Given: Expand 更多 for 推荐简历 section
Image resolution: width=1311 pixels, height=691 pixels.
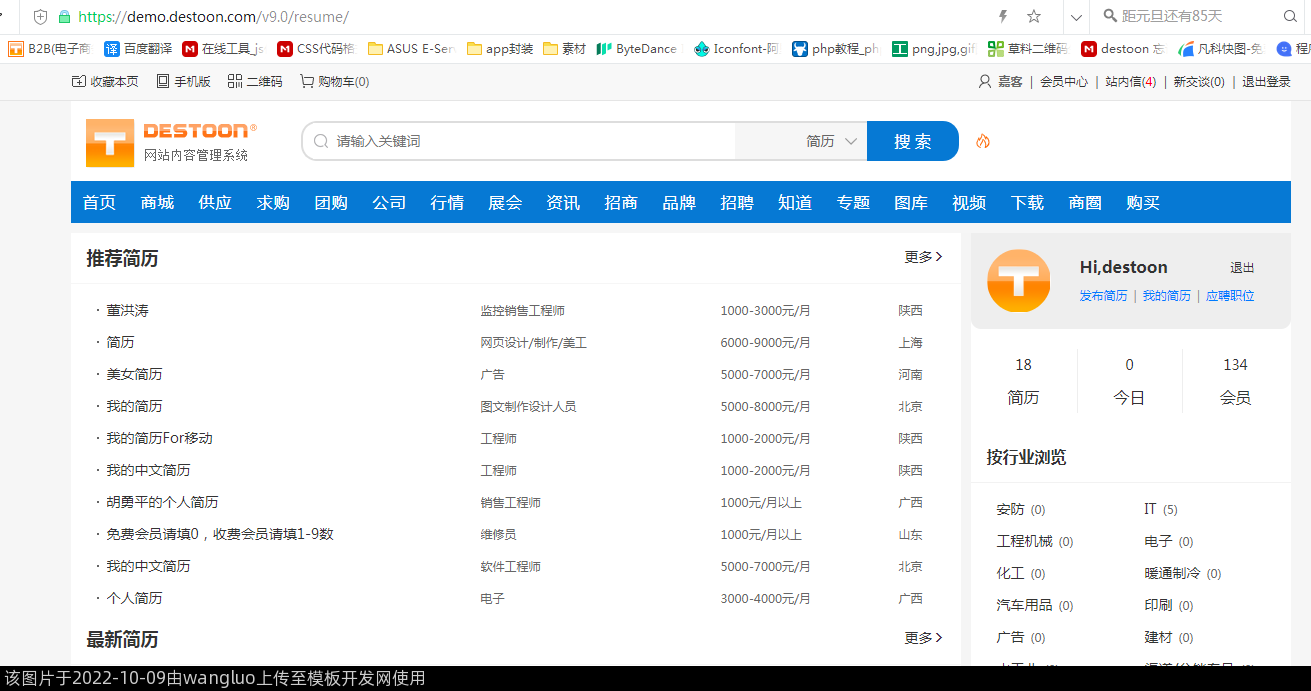Looking at the screenshot, I should [923, 257].
